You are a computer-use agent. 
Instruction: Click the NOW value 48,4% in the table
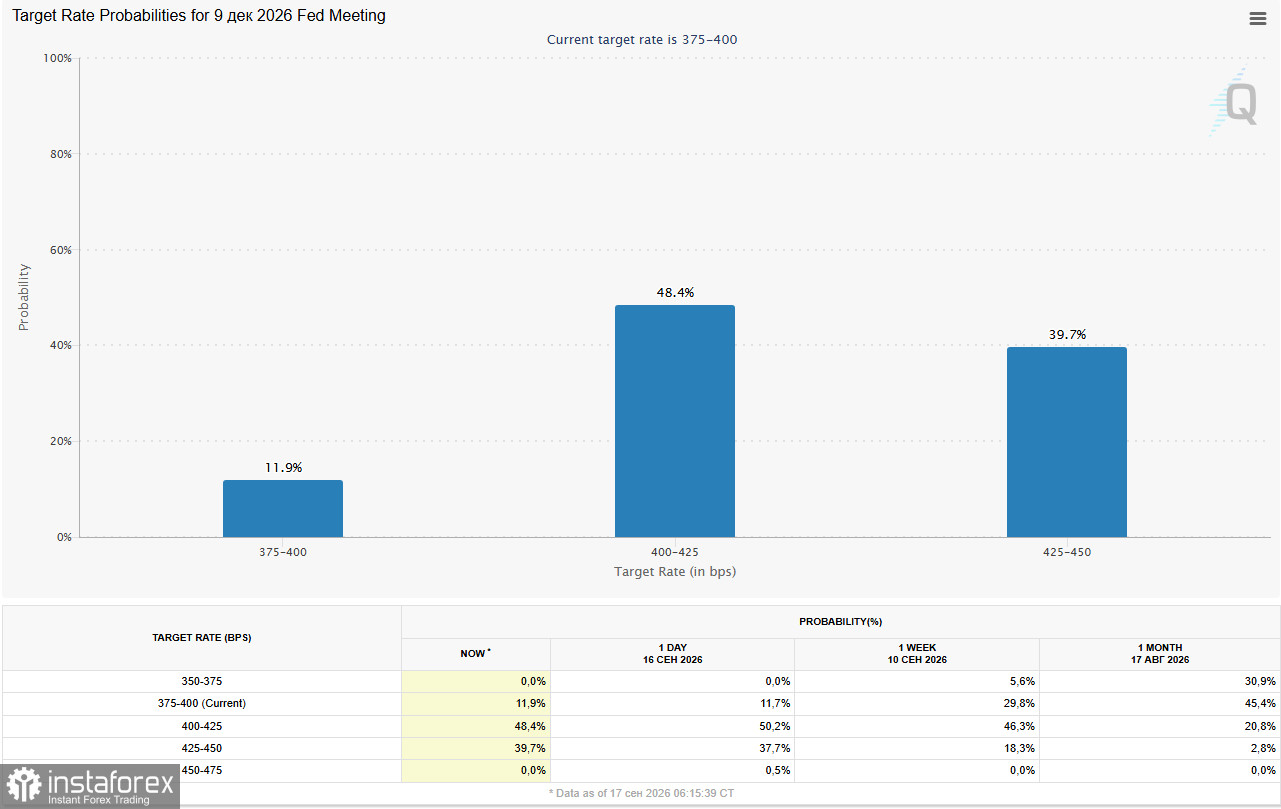tap(530, 726)
